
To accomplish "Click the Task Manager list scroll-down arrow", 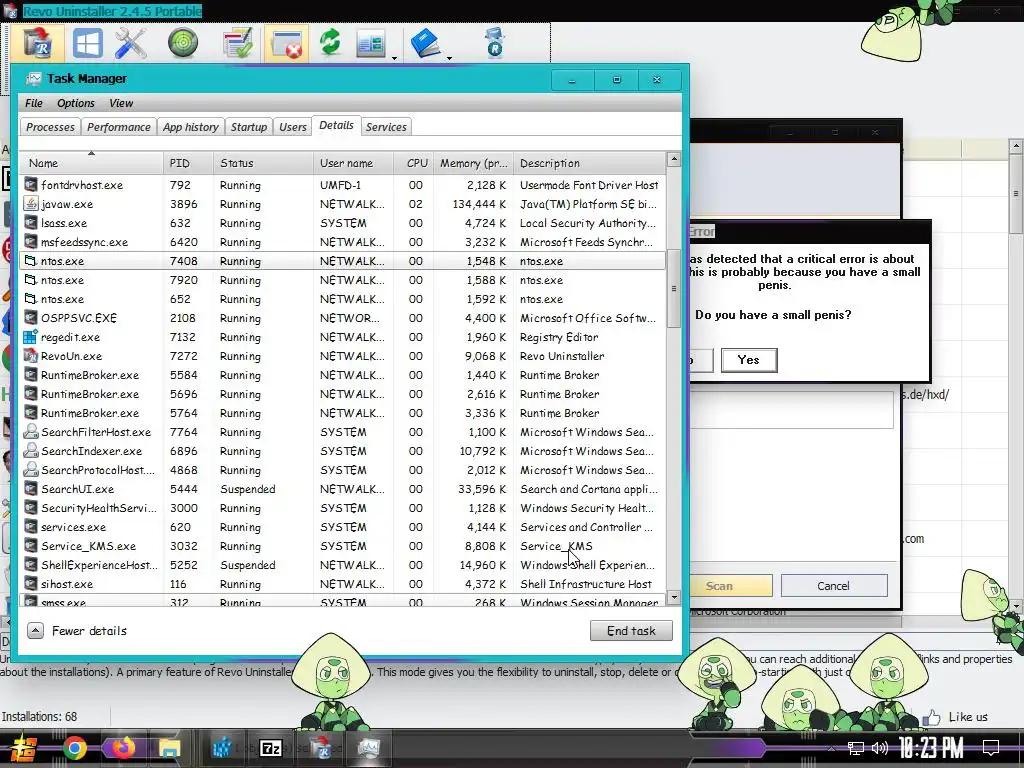I will (674, 598).
